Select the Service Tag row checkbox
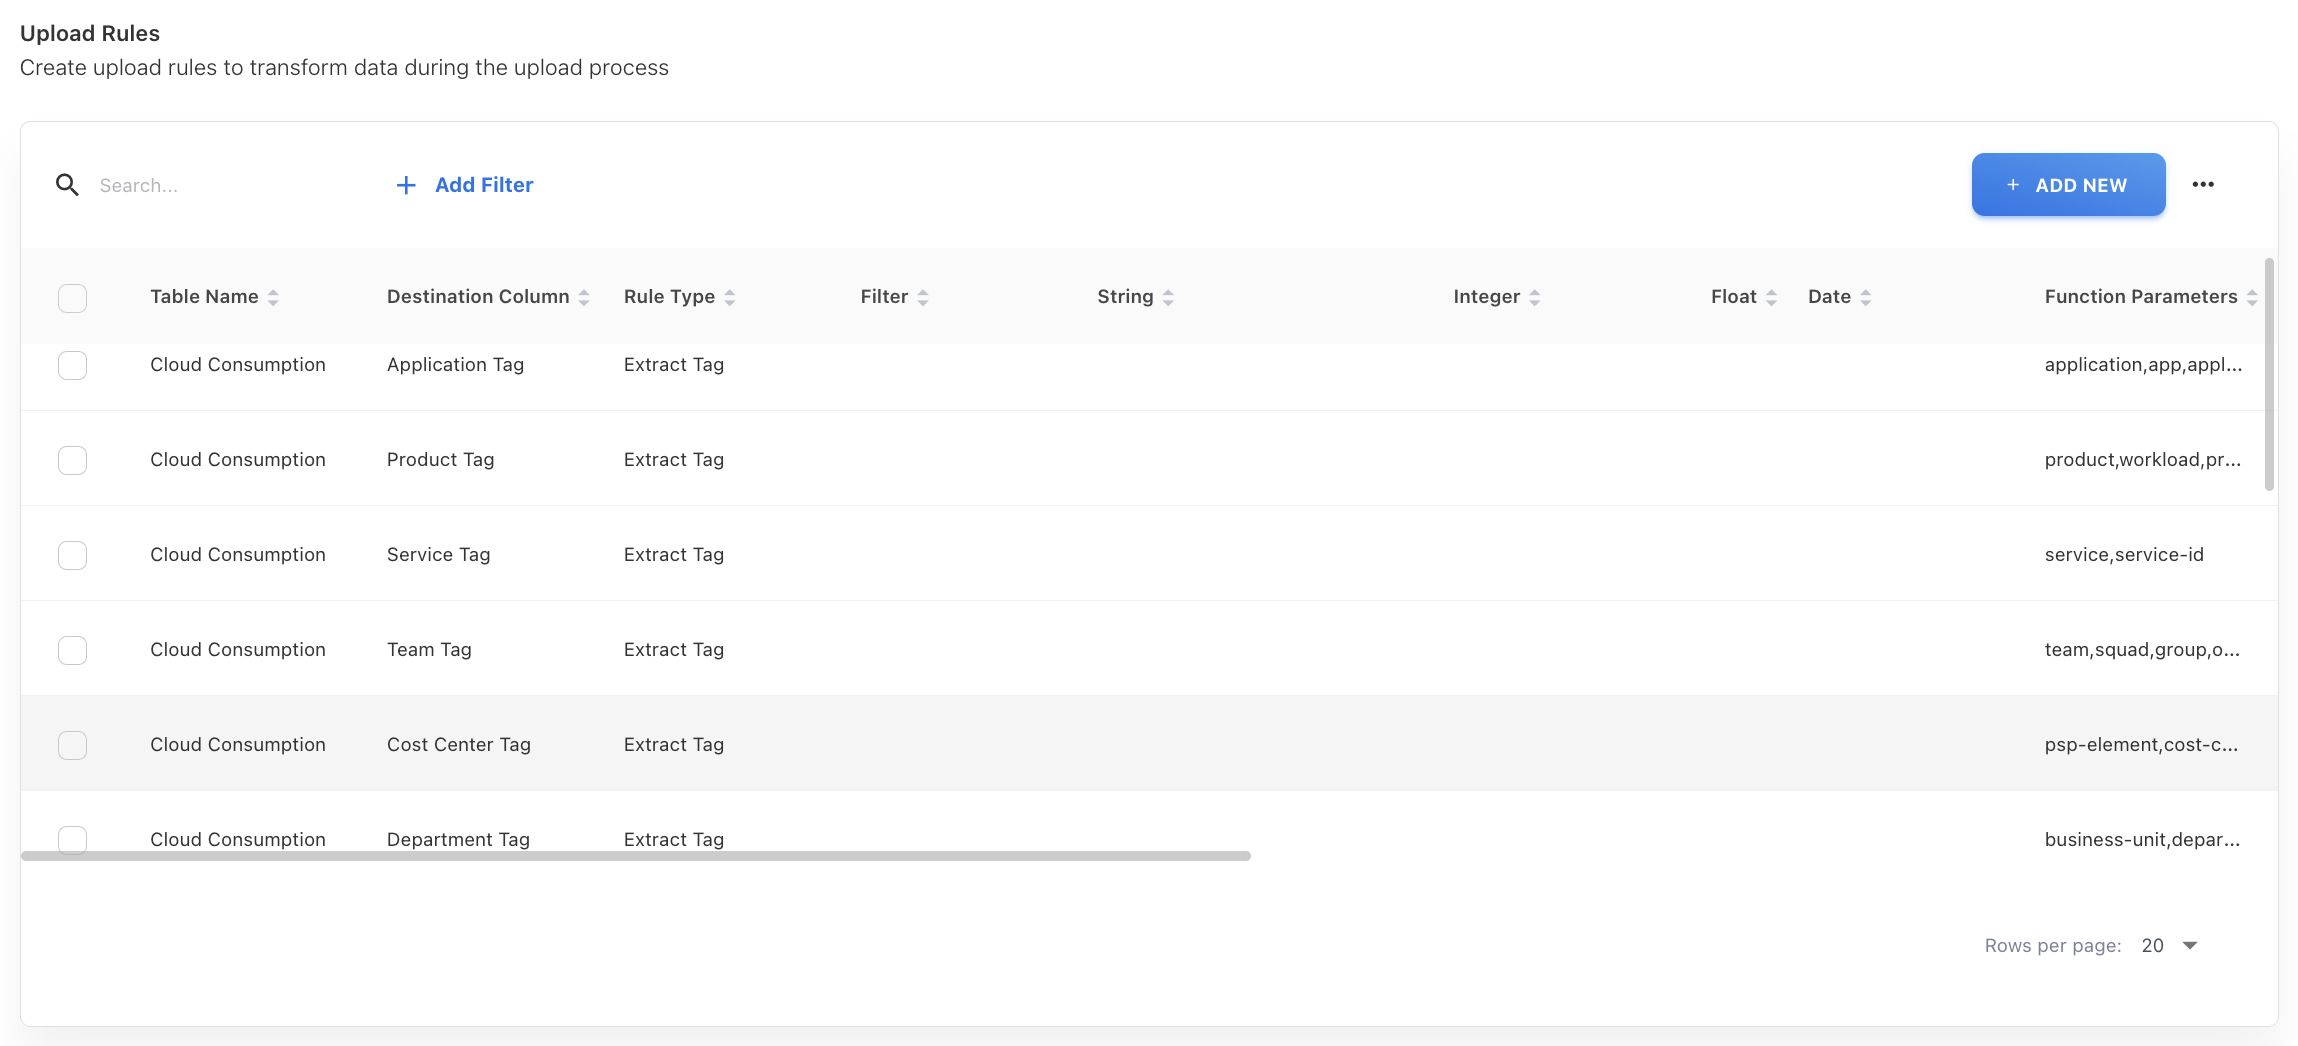The image size is (2298, 1046). pos(72,555)
